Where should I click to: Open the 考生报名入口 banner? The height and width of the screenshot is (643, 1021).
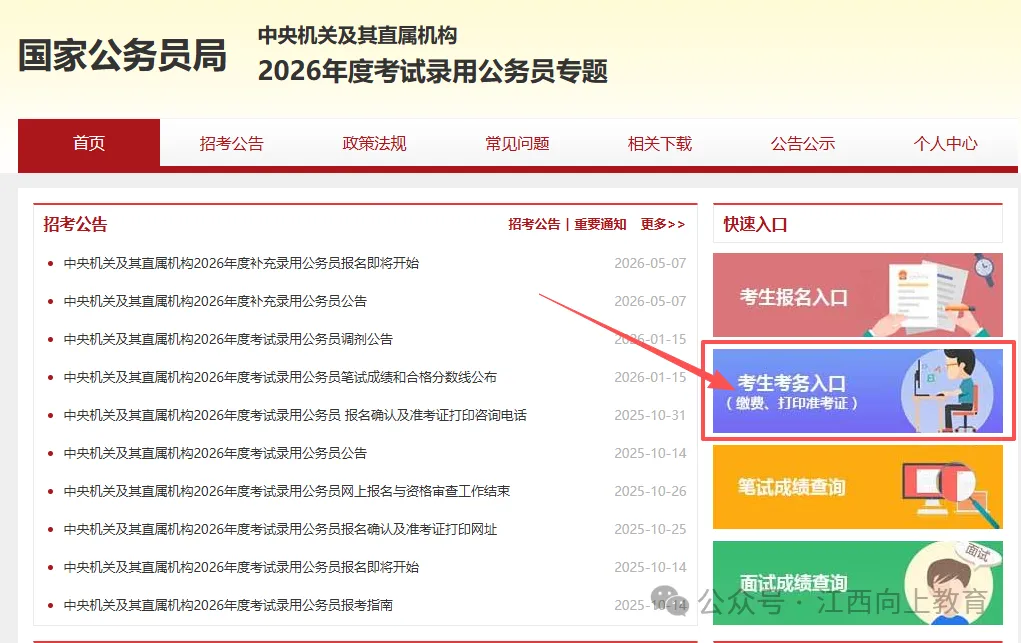click(x=858, y=295)
